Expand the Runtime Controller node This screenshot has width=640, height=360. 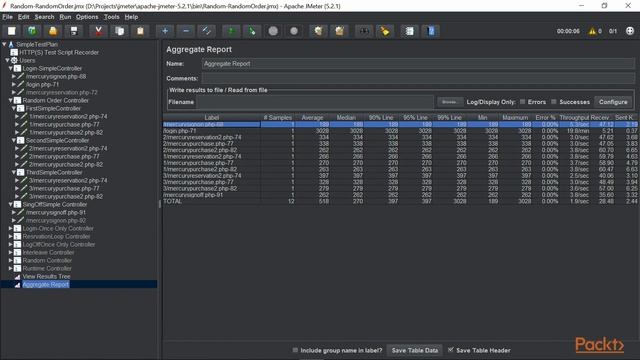[11, 268]
